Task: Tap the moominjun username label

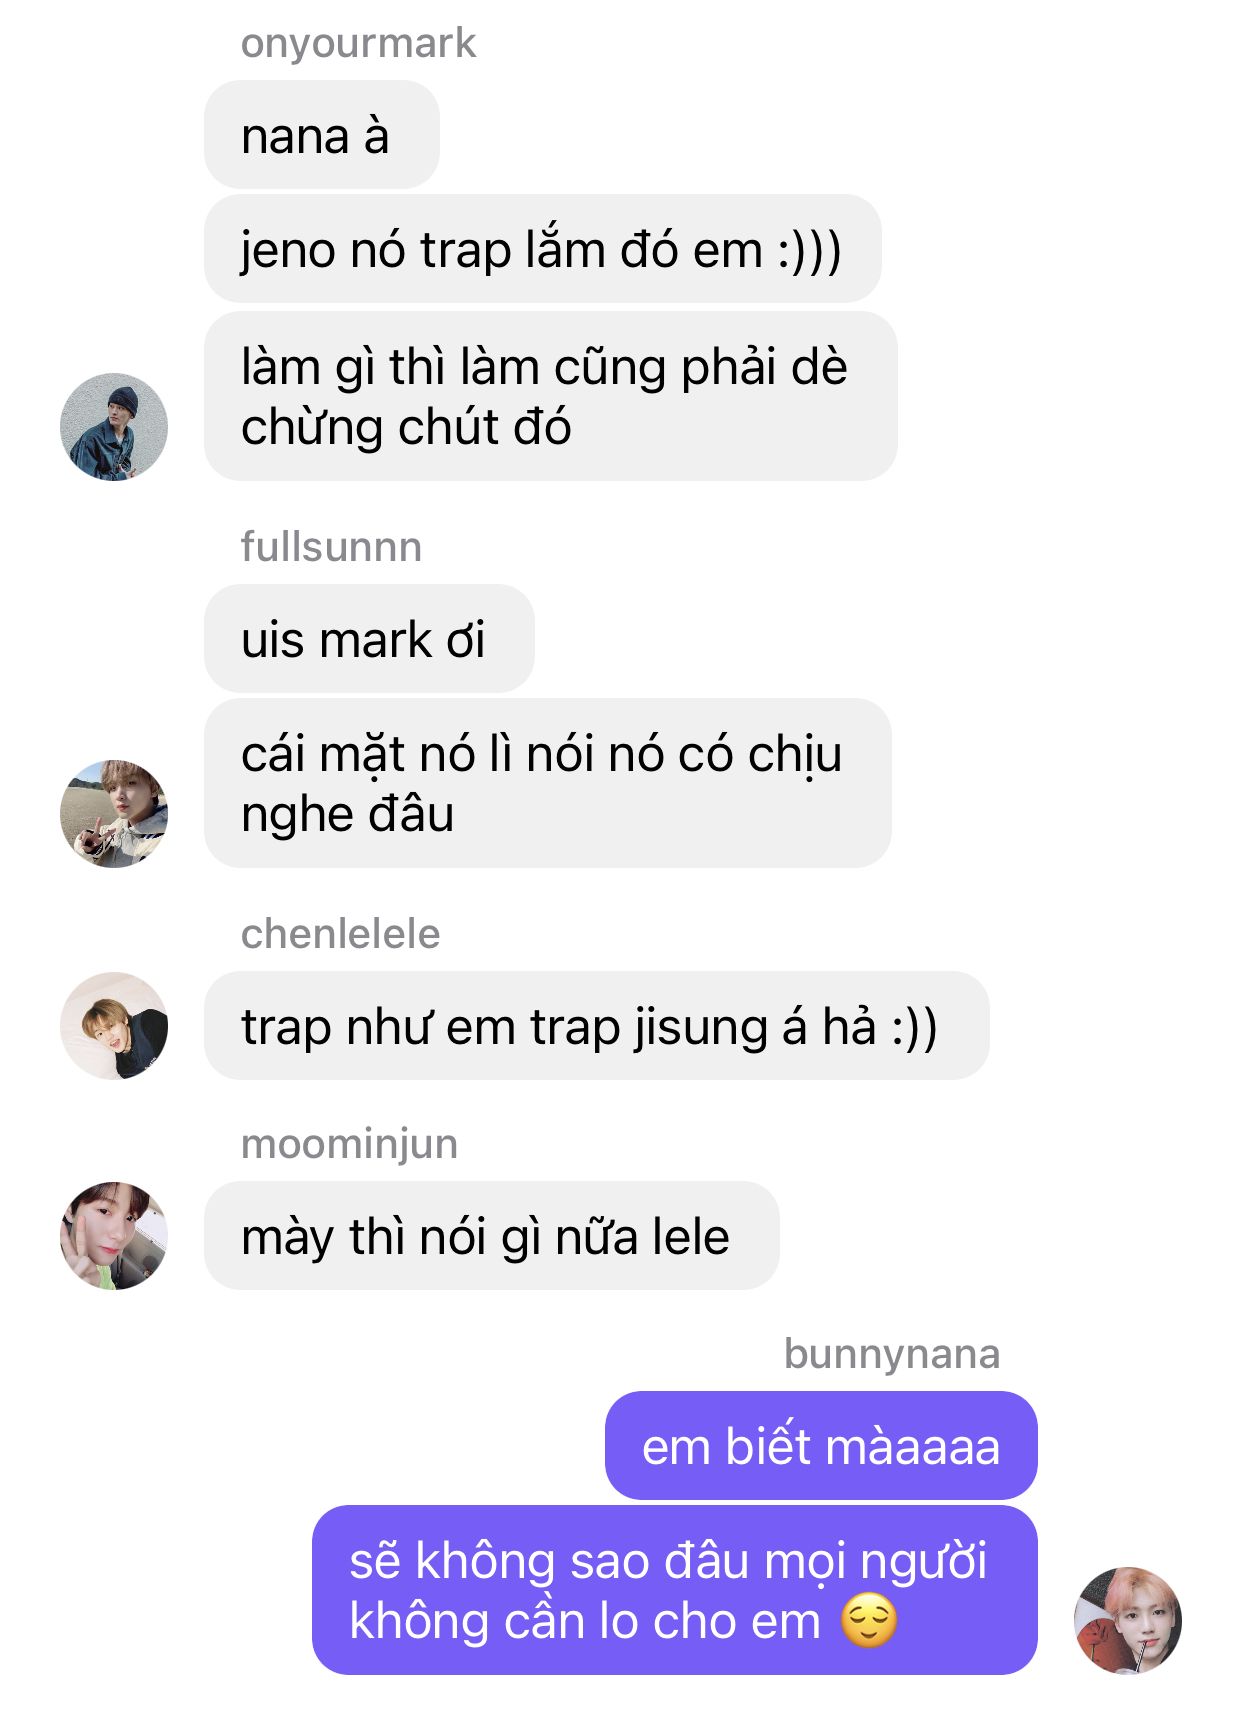Action: pos(349,1144)
